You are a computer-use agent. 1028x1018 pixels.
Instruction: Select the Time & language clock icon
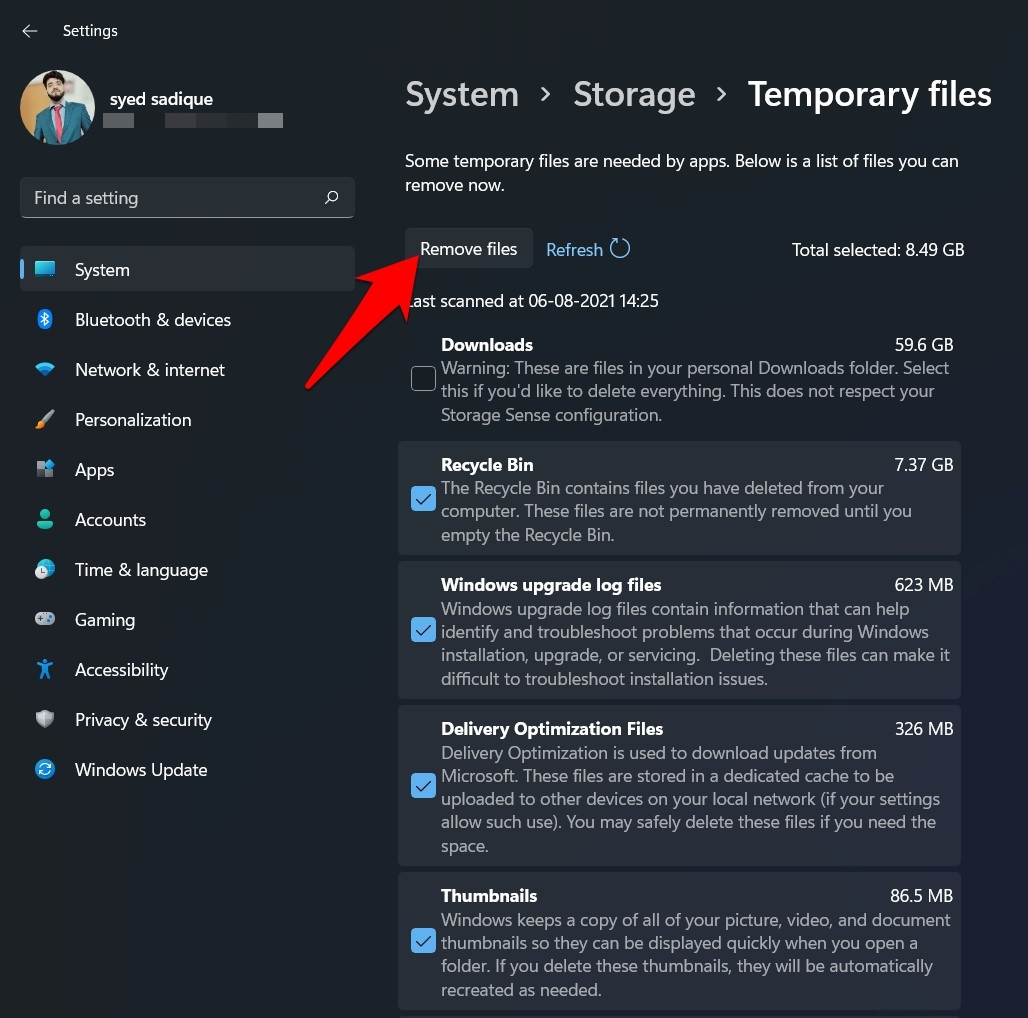[x=45, y=569]
